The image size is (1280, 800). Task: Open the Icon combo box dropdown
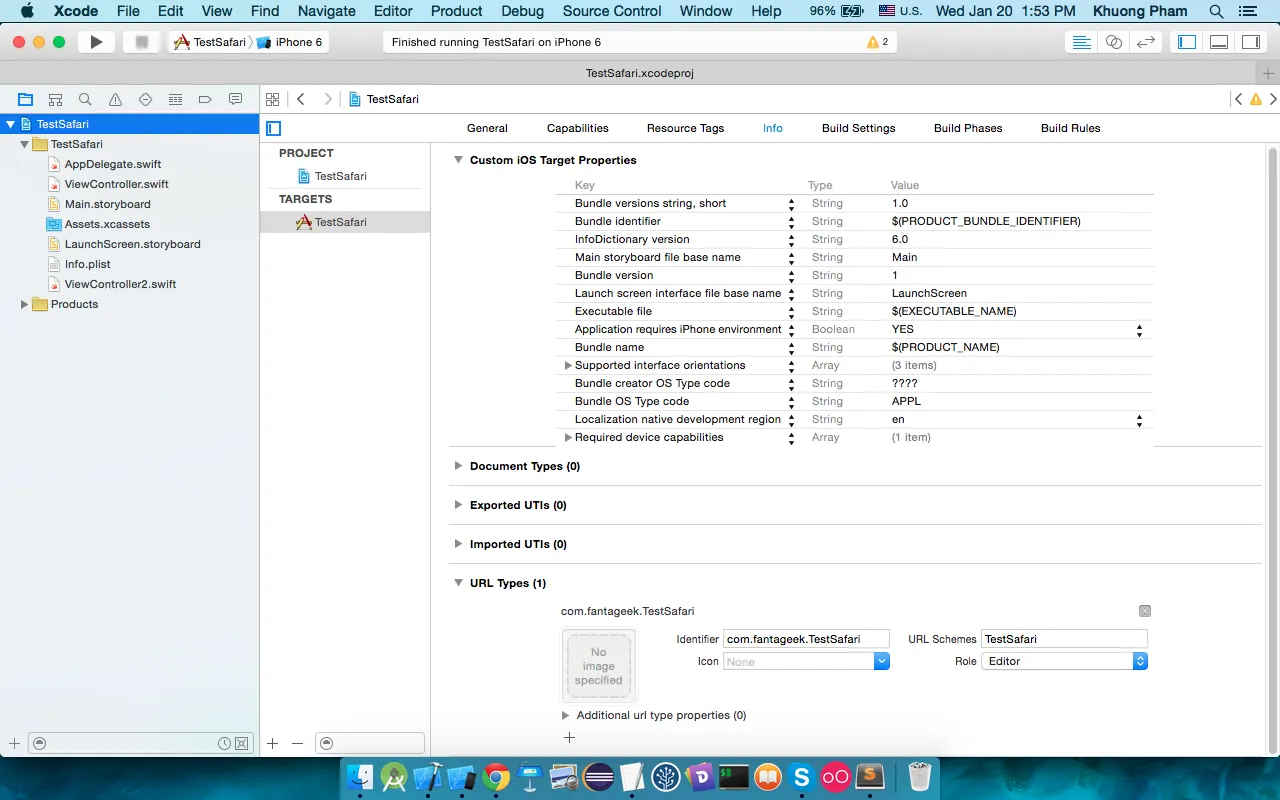(x=882, y=661)
